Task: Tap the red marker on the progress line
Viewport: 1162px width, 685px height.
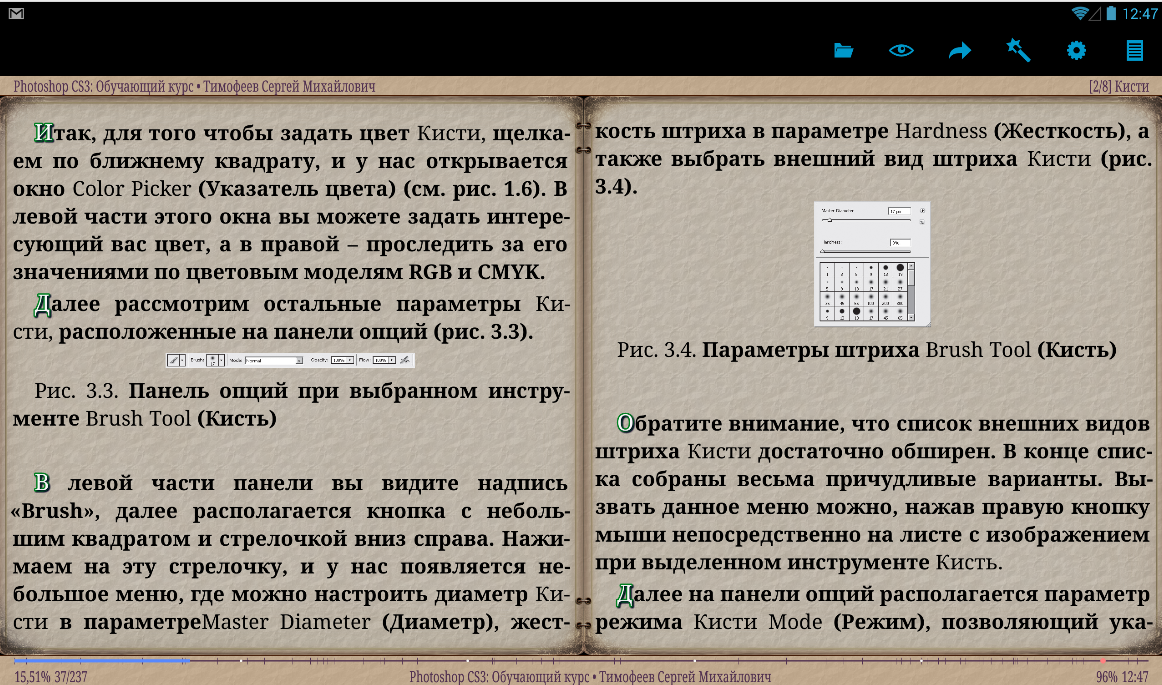Action: click(x=1103, y=661)
